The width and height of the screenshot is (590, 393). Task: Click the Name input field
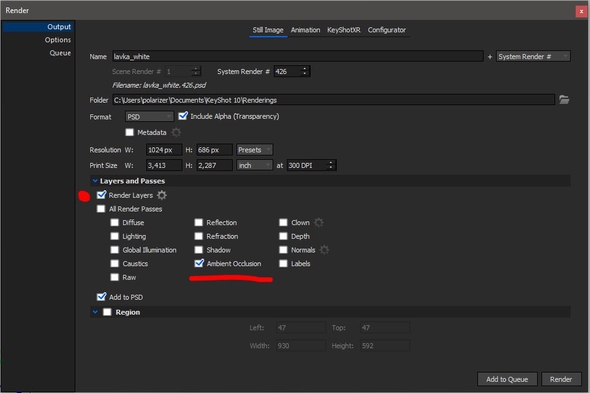(298, 56)
